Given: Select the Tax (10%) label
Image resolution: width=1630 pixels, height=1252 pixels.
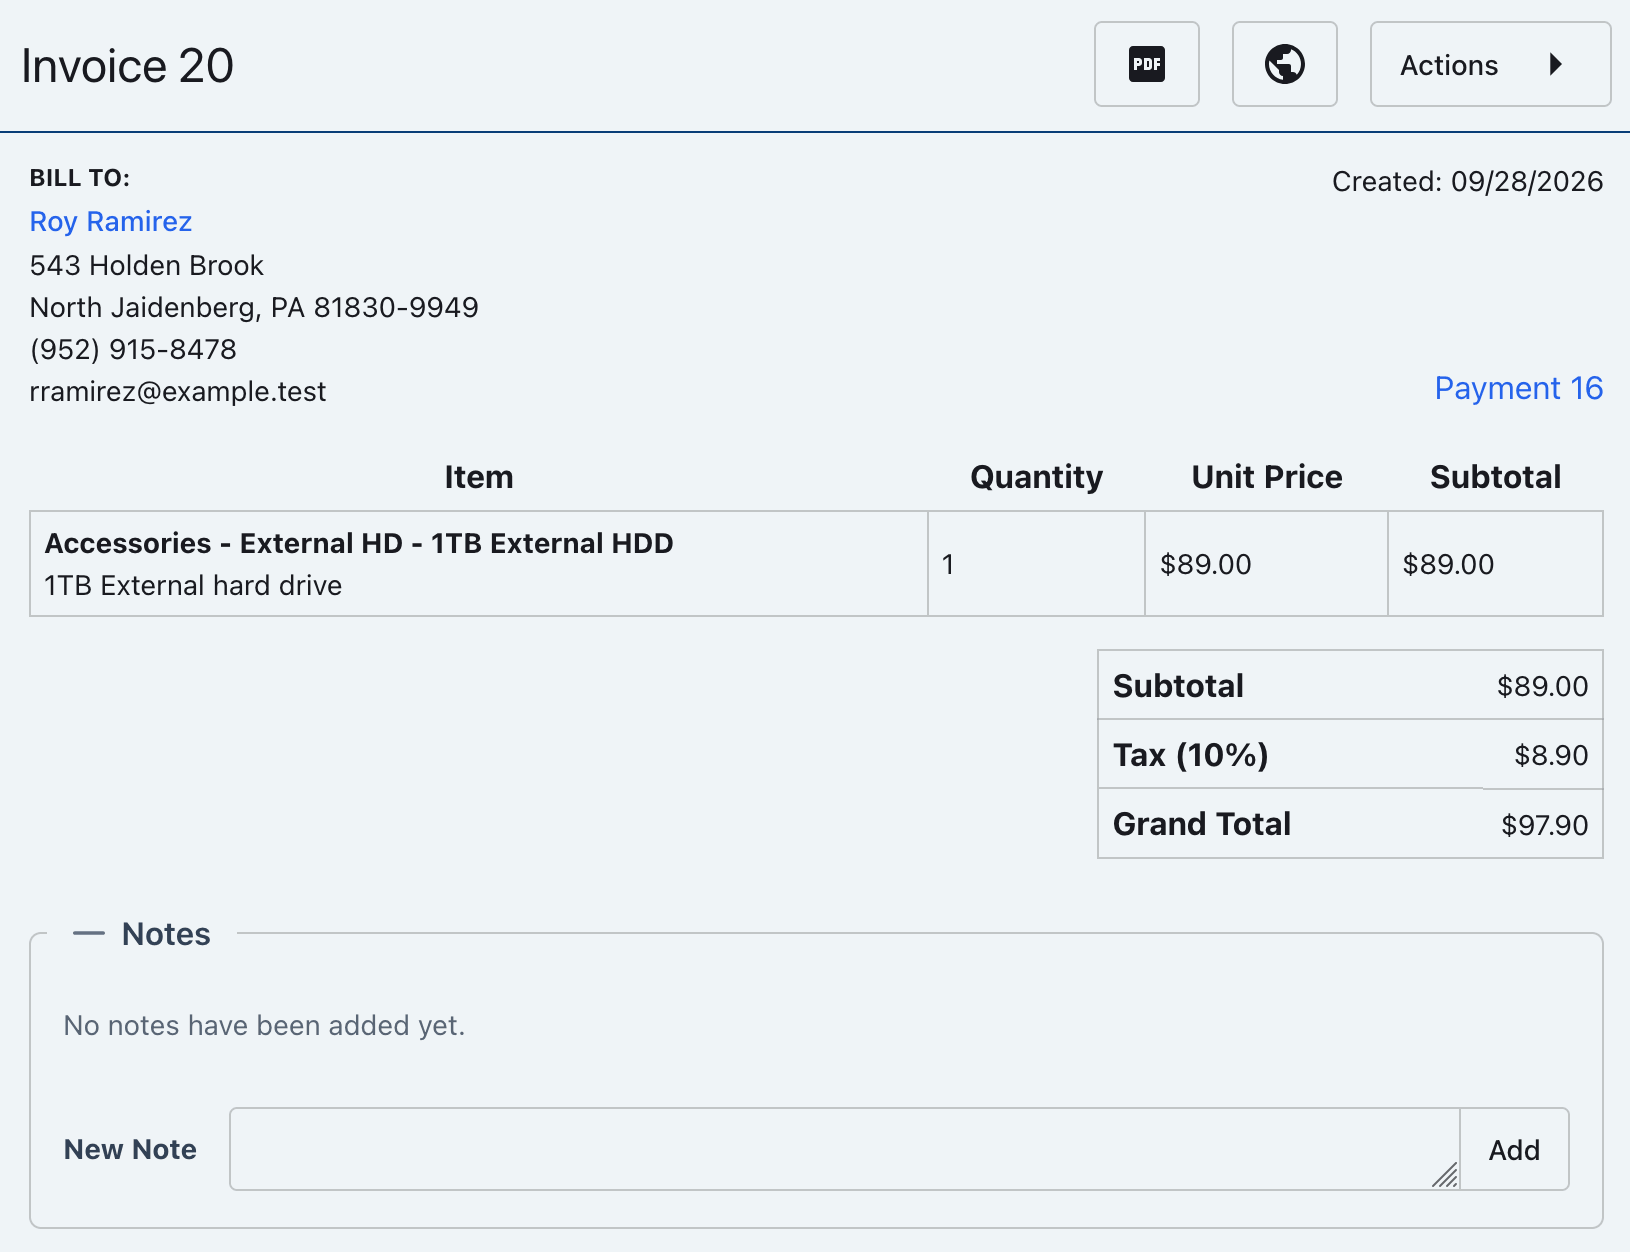Looking at the screenshot, I should (x=1190, y=755).
